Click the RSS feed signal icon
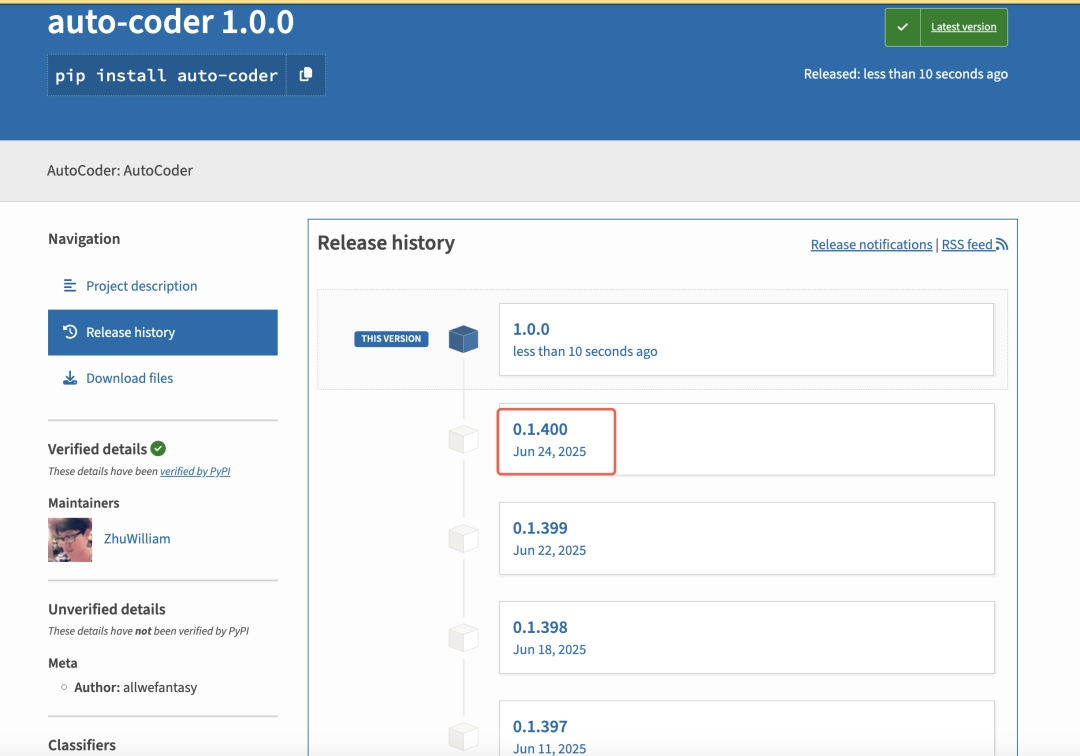 tap(1001, 244)
